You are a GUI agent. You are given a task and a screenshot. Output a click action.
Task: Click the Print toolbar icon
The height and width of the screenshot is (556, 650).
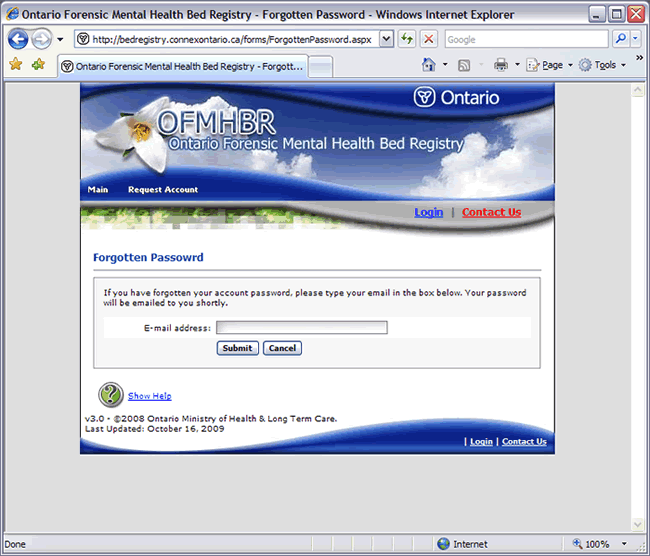[501, 65]
